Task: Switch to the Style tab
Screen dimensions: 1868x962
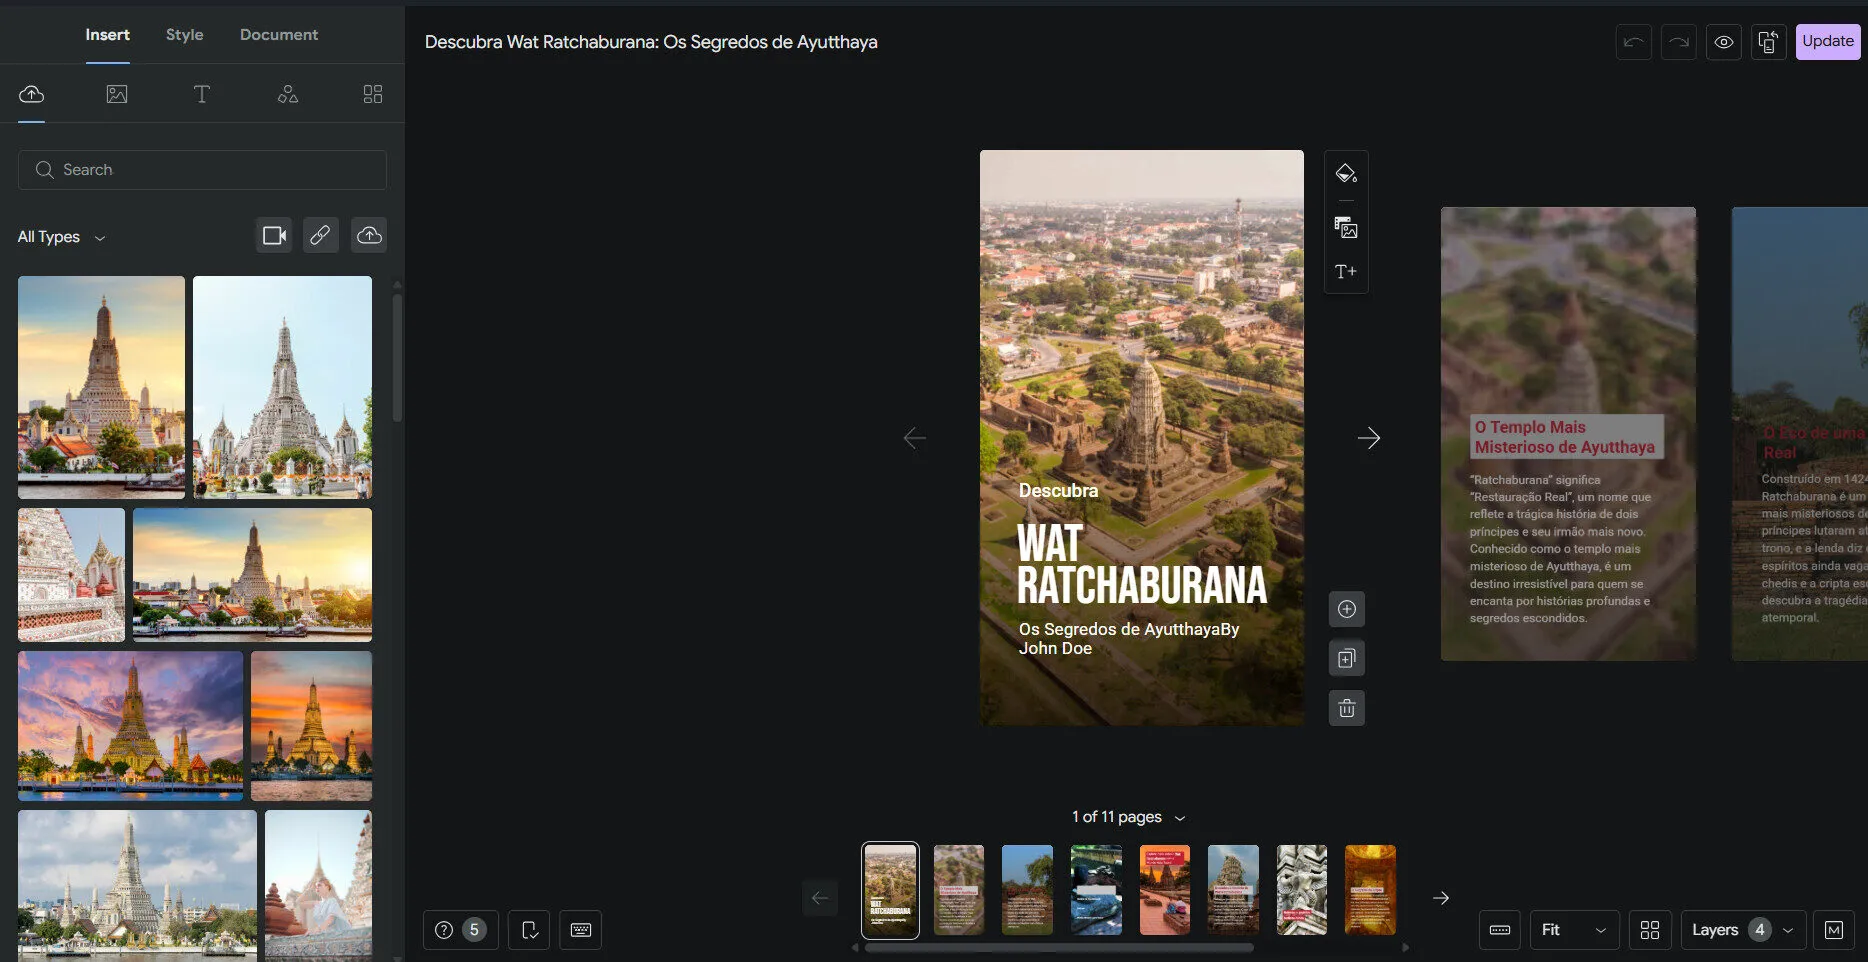Action: click(x=184, y=34)
